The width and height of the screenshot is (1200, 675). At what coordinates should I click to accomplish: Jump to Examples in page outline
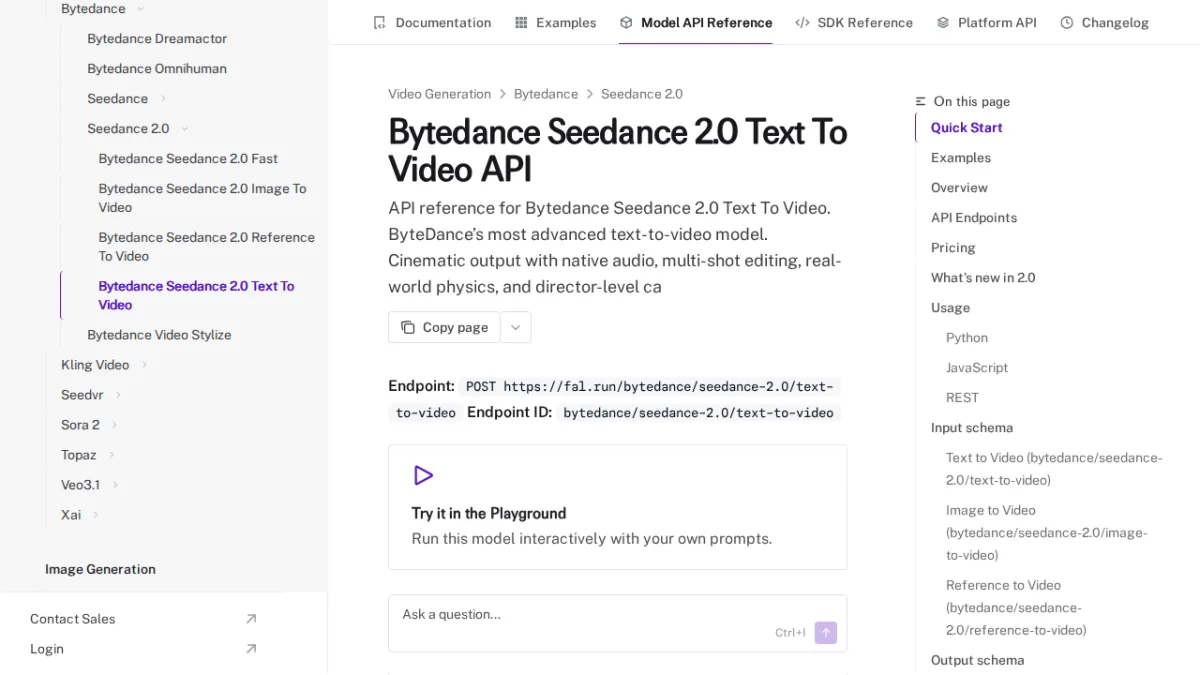[961, 158]
